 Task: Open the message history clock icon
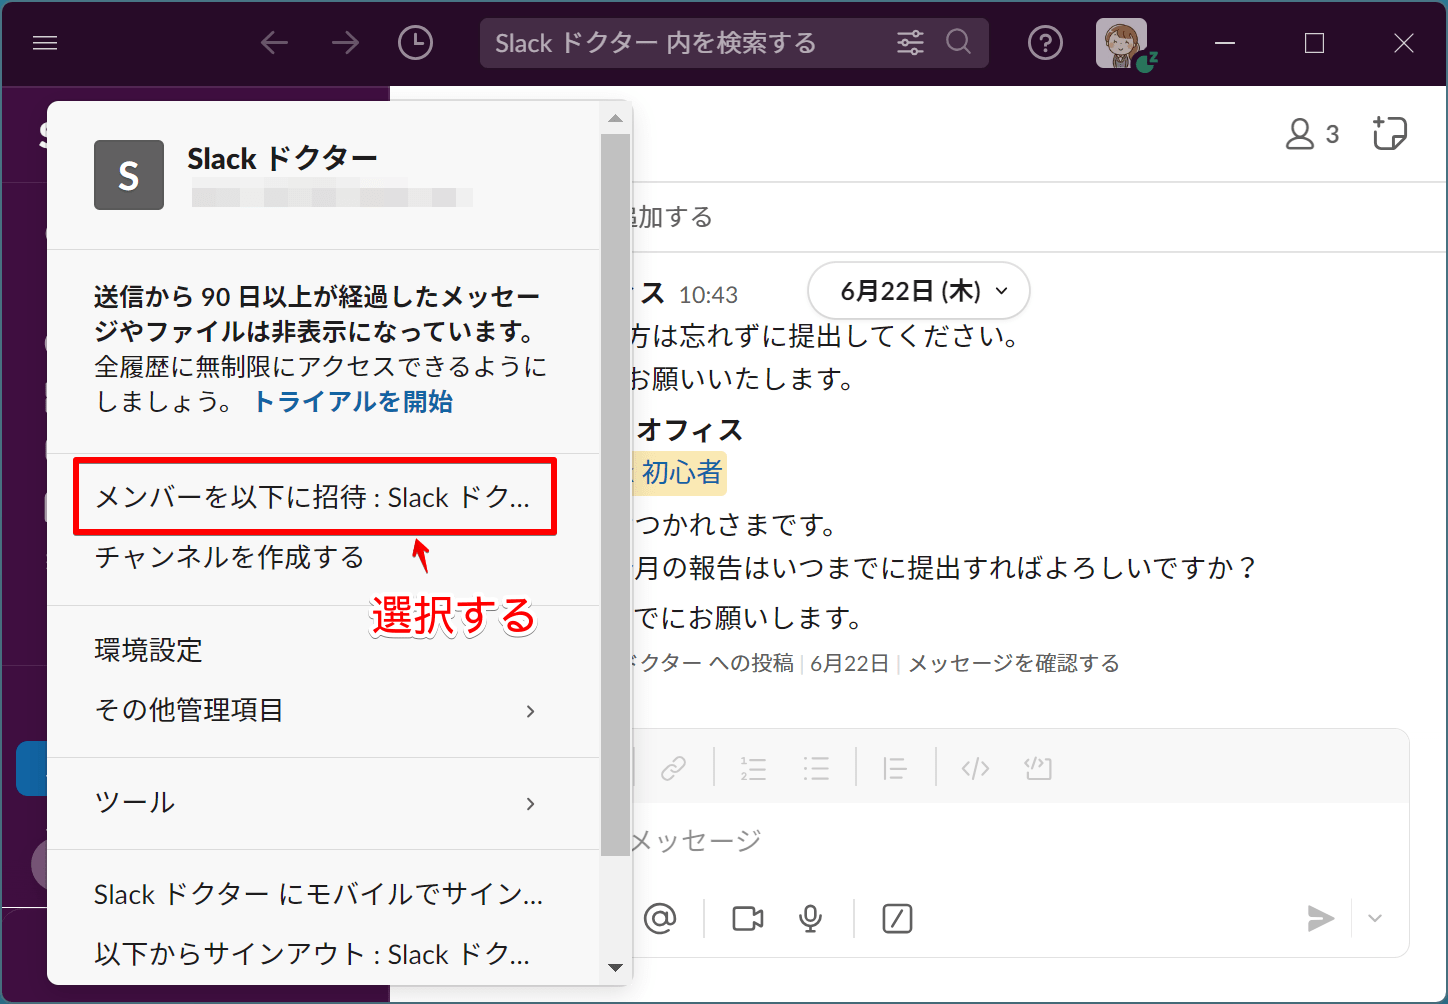415,42
